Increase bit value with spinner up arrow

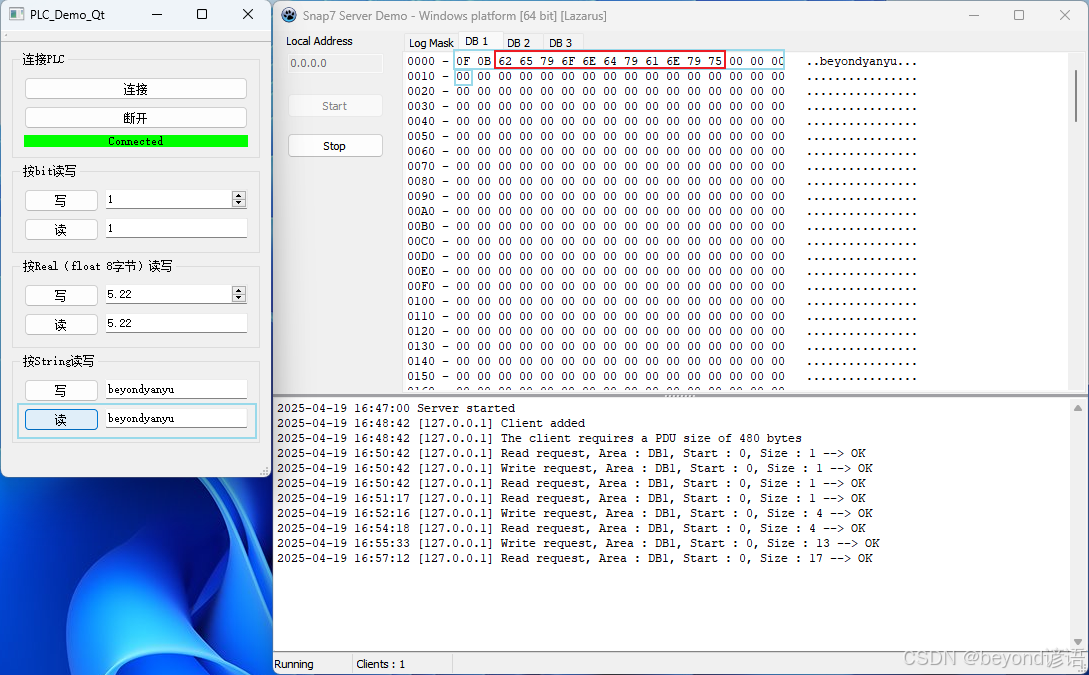pyautogui.click(x=239, y=195)
